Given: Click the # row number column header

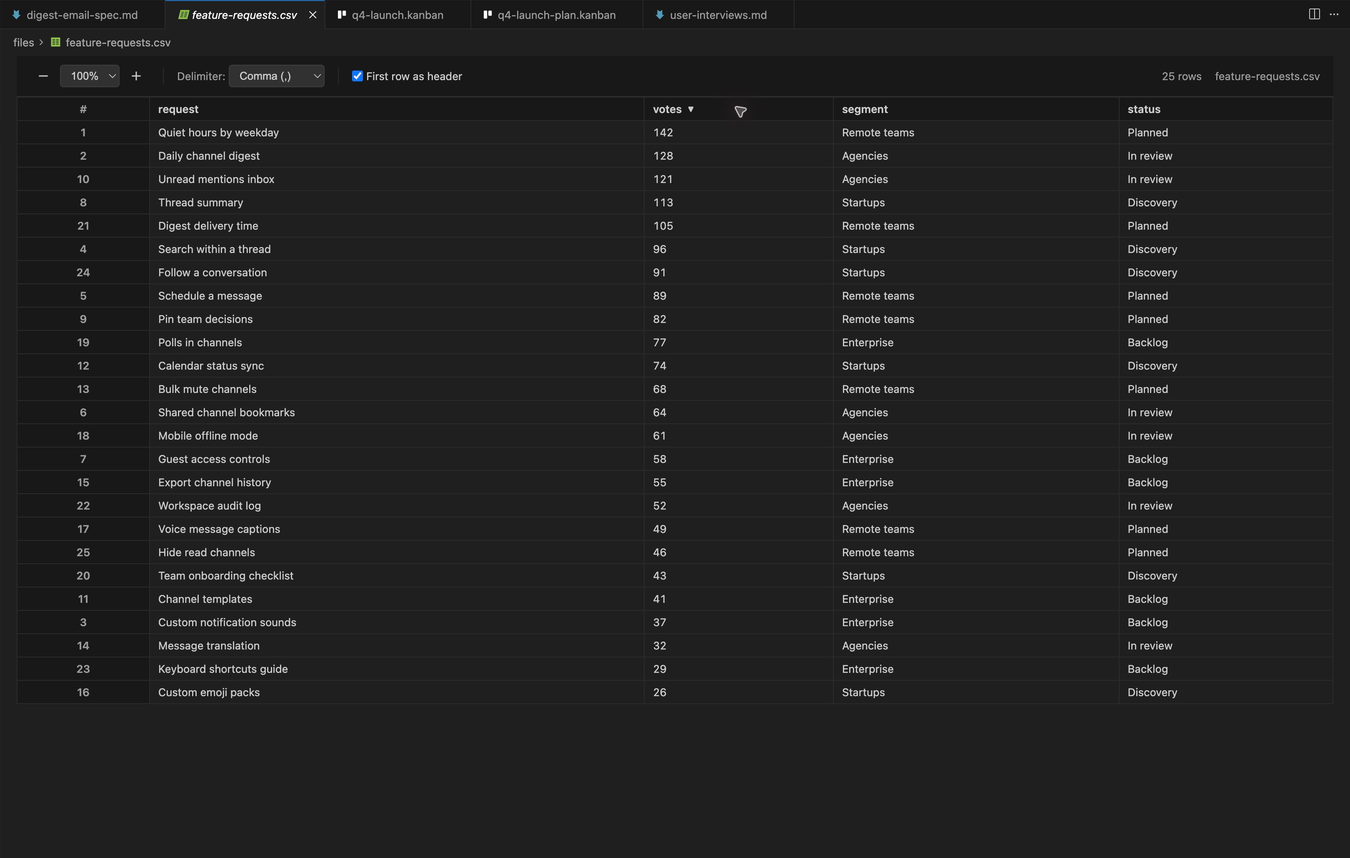Looking at the screenshot, I should pyautogui.click(x=83, y=109).
